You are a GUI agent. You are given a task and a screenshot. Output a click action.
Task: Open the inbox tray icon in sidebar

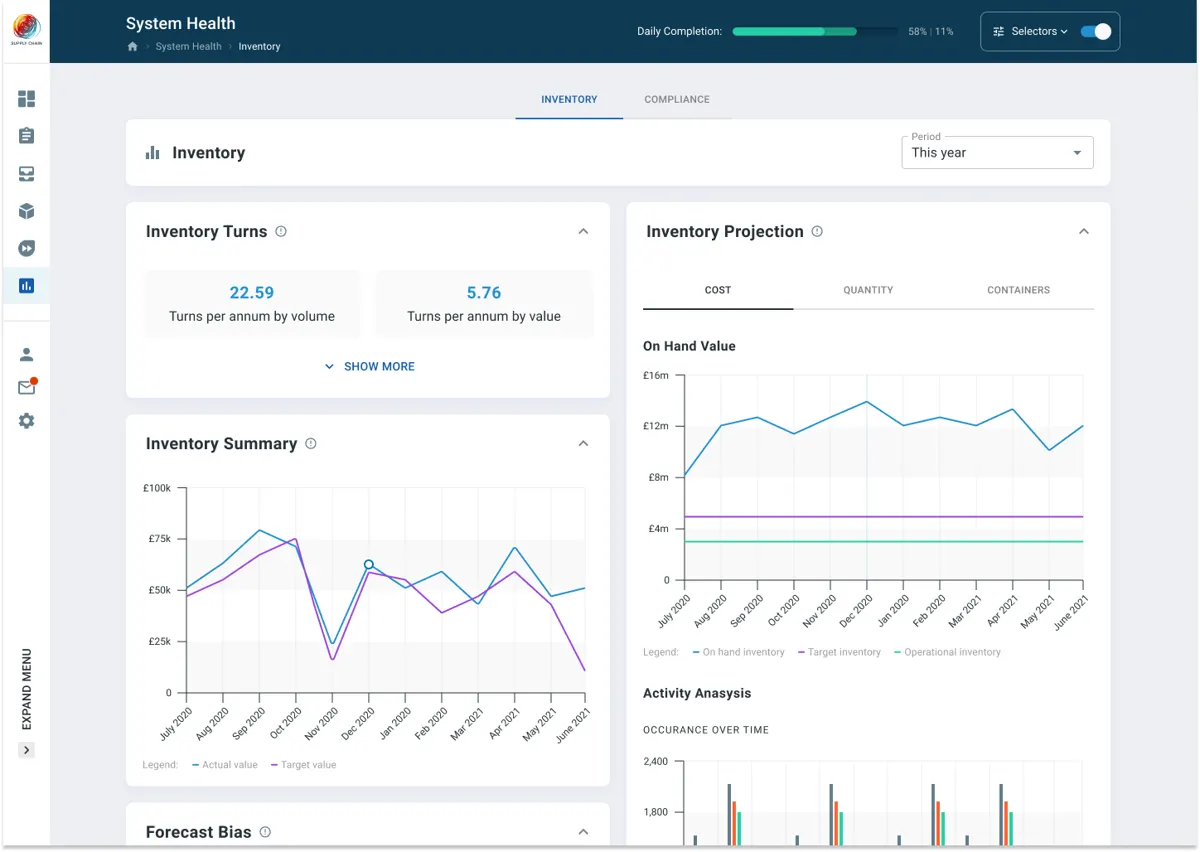27,174
